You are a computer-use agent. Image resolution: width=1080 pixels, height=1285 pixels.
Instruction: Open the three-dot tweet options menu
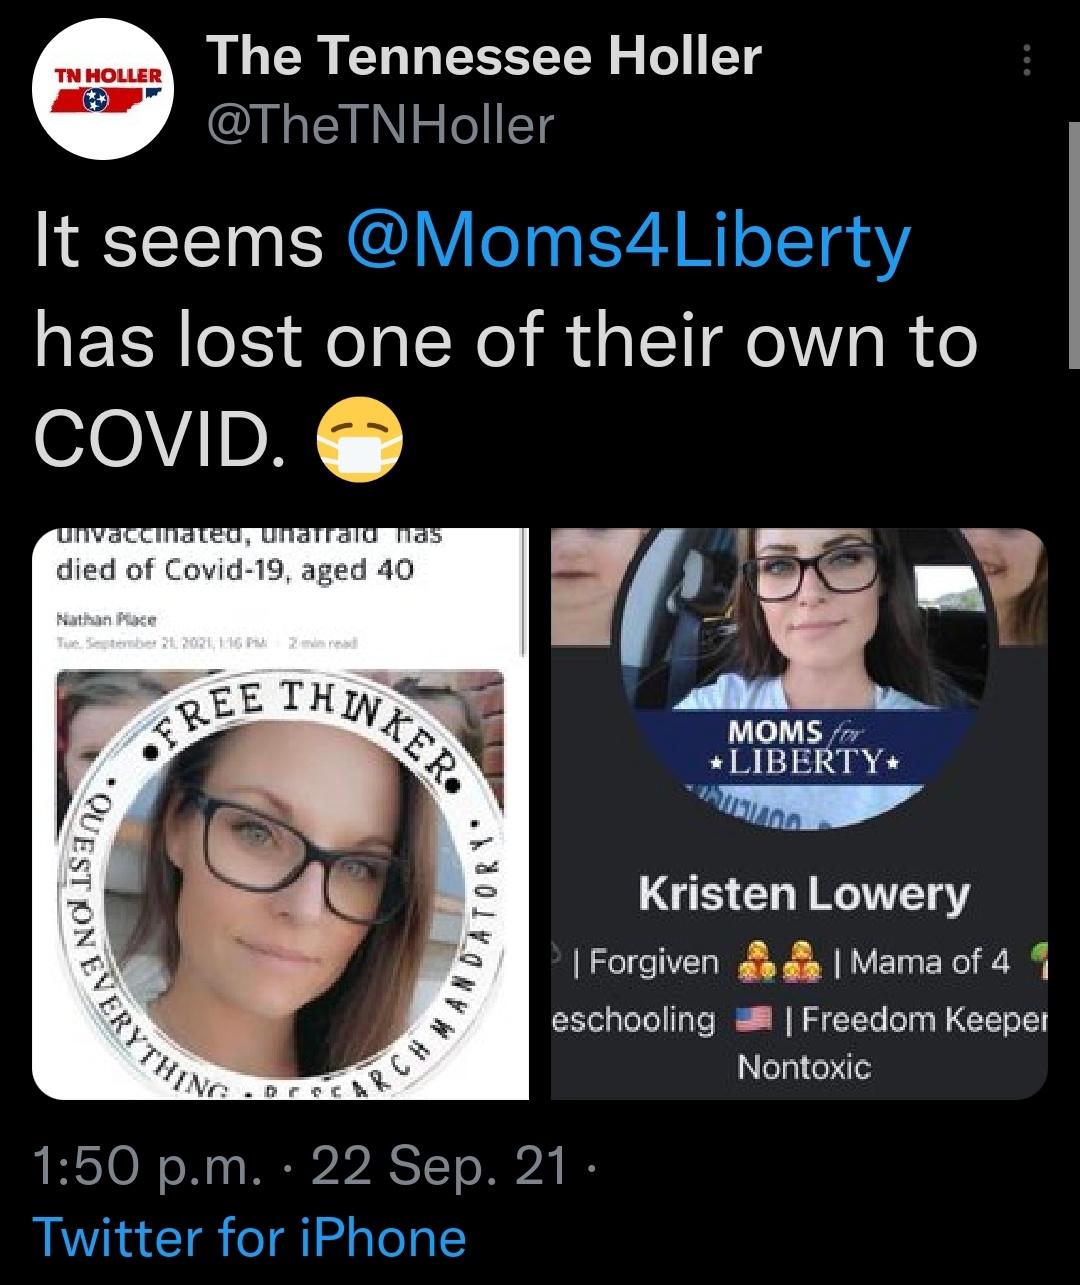pos(1025,63)
